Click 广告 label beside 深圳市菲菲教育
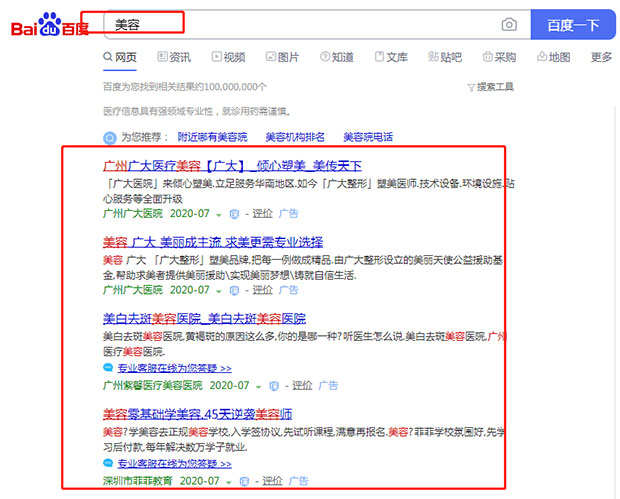The width and height of the screenshot is (620, 499). (x=299, y=481)
